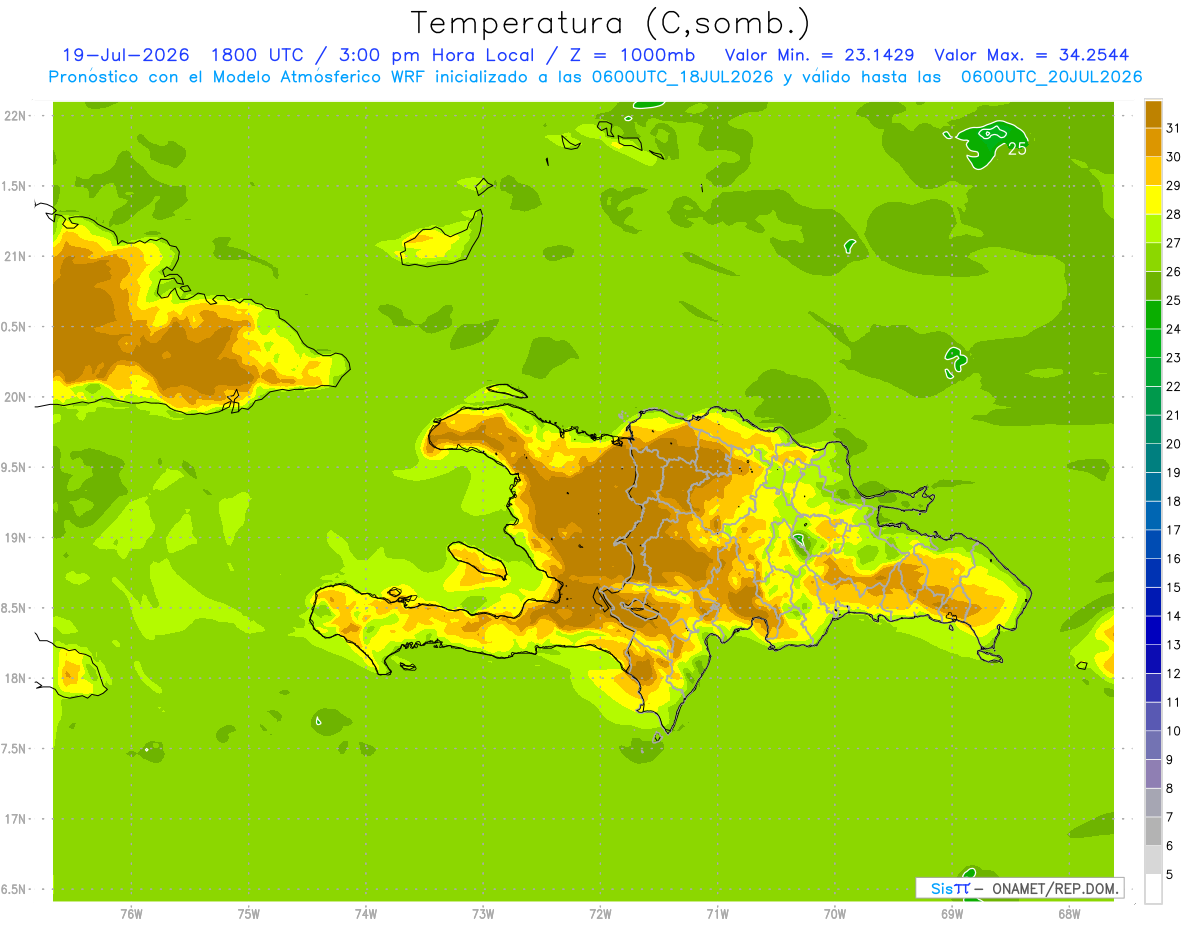Click the "71W" longitude axis label
The height and width of the screenshot is (927, 1200).
(x=717, y=914)
